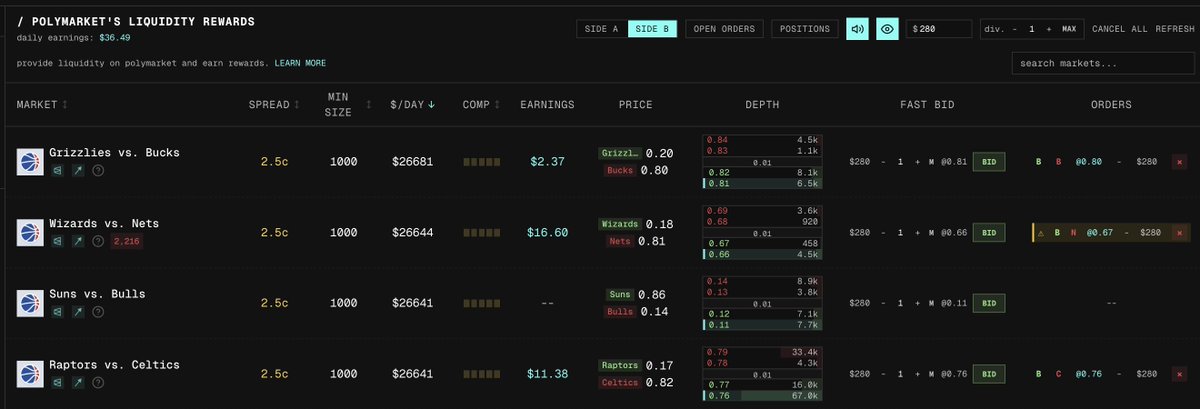Click the help icon under Wizards vs. Nets

(98, 241)
